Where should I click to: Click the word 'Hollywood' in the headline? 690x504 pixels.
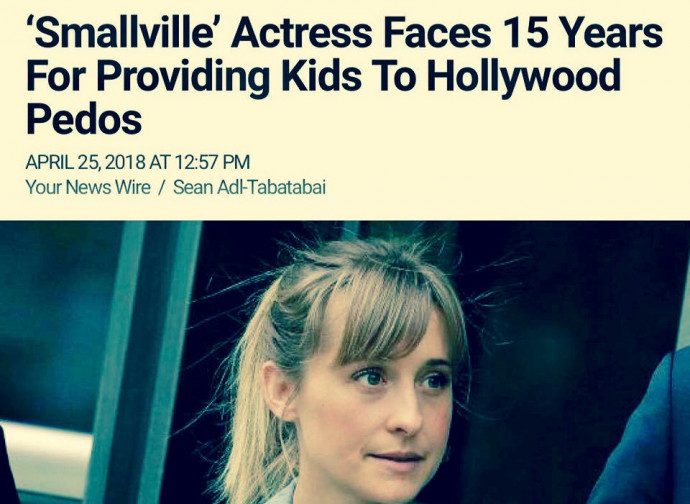click(x=523, y=77)
